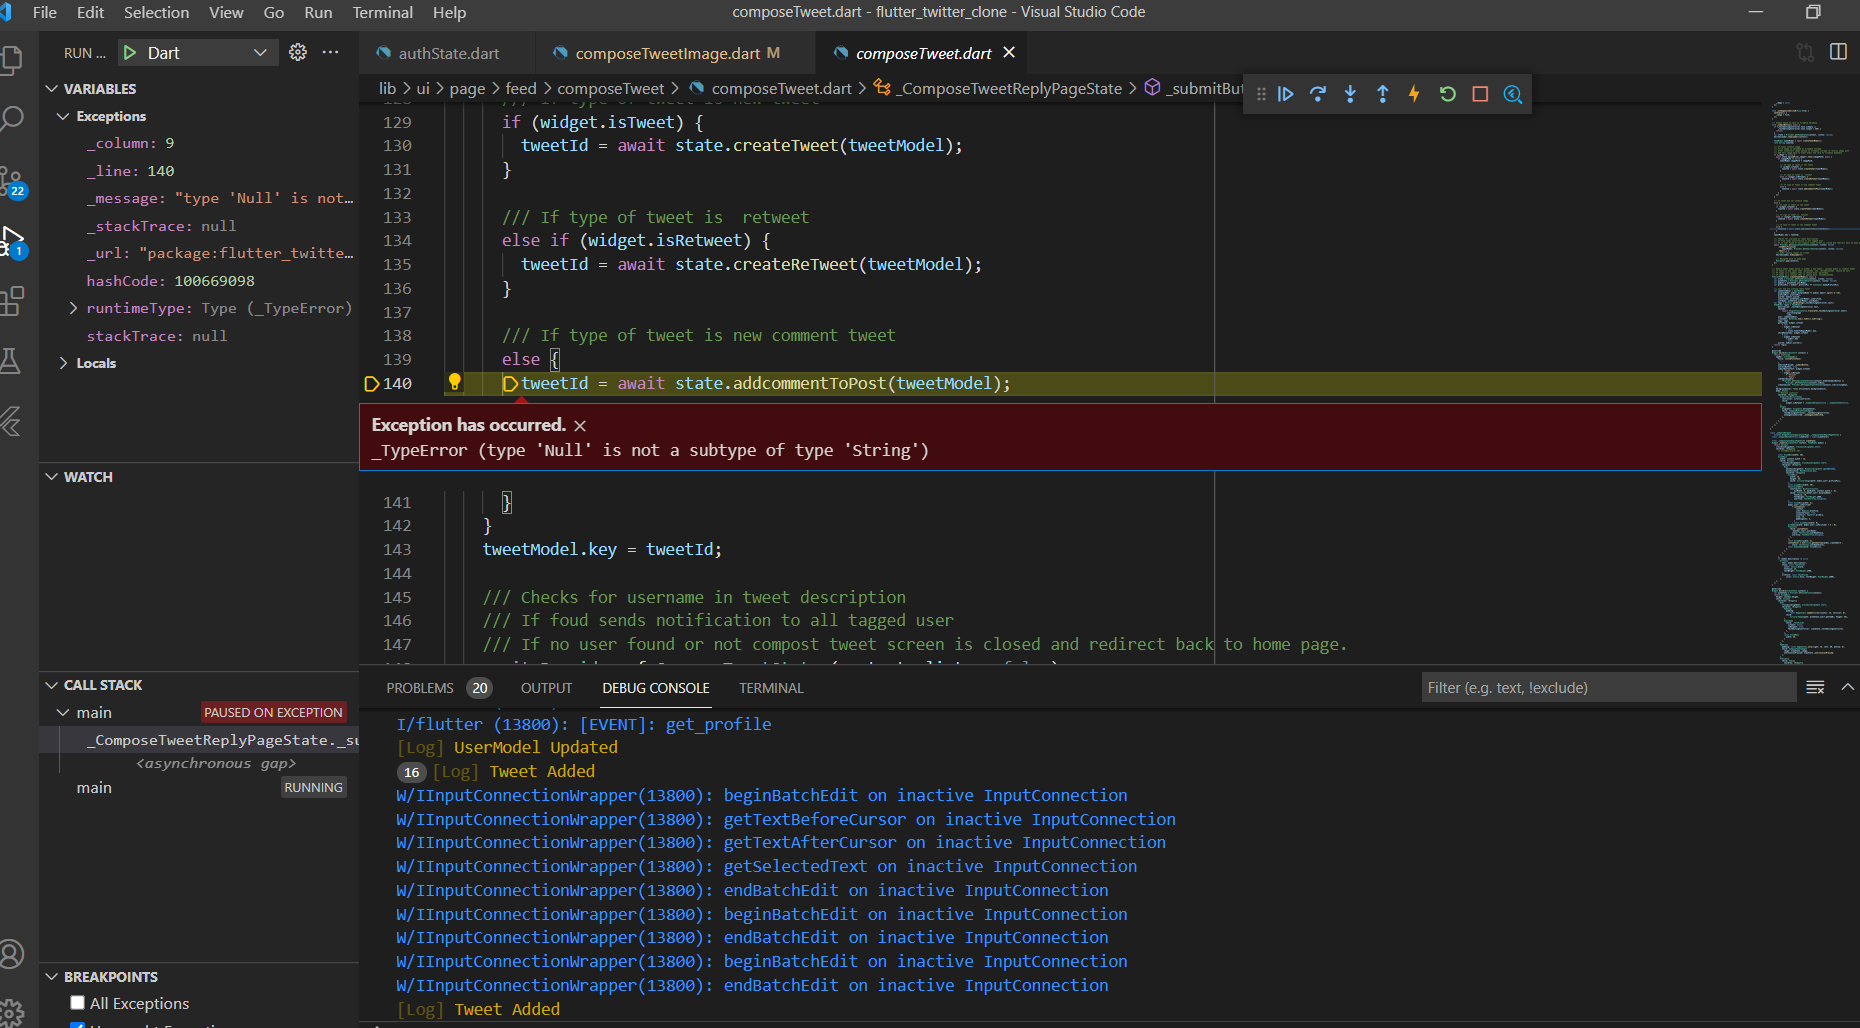This screenshot has height=1028, width=1860.
Task: Select Dart launch configuration dropdown
Action: 198,52
